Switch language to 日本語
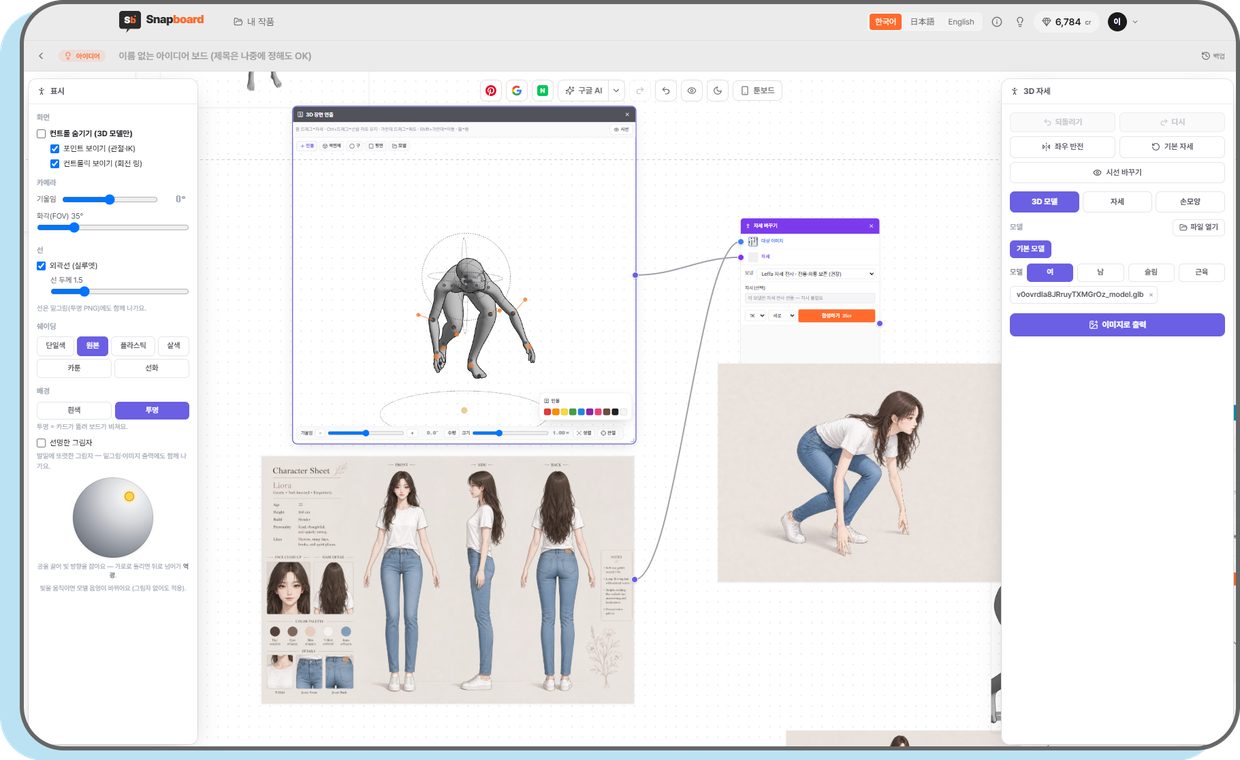The width and height of the screenshot is (1240, 760). pyautogui.click(x=922, y=21)
